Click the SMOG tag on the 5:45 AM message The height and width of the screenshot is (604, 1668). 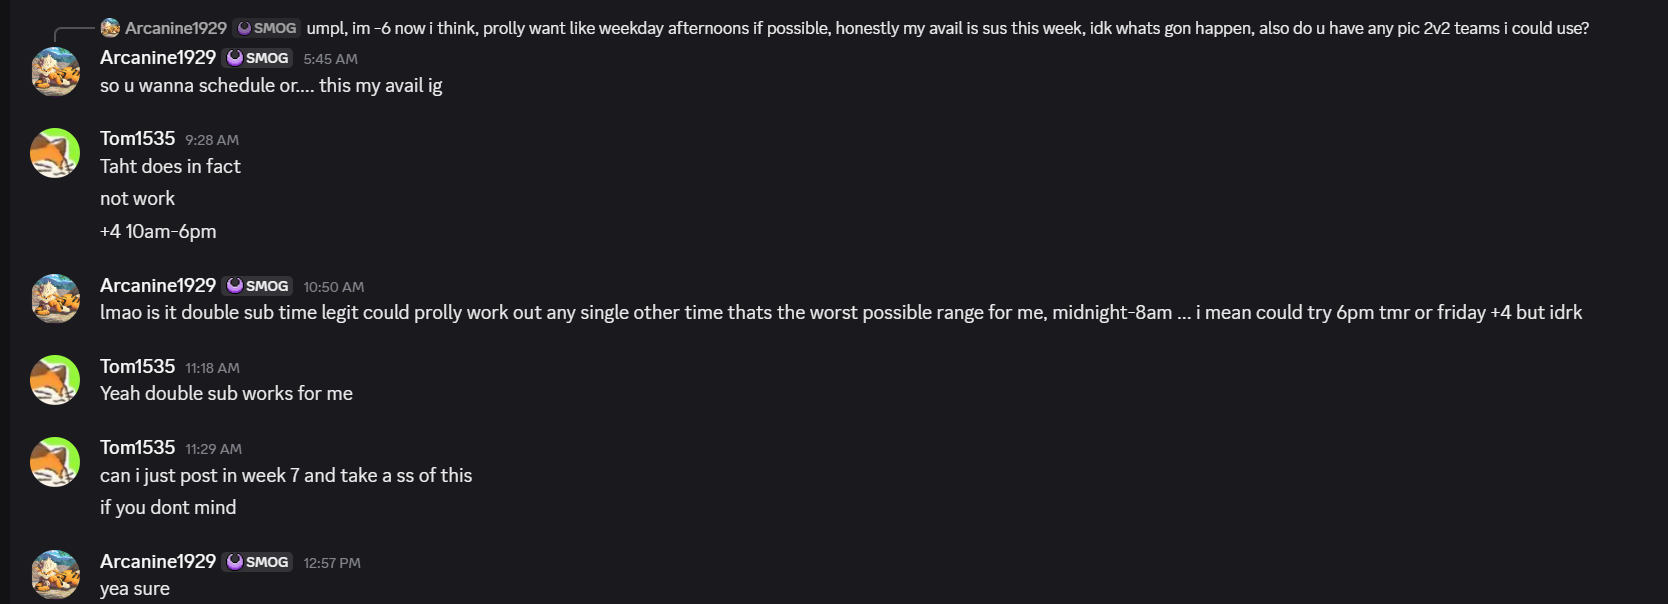[x=258, y=58]
